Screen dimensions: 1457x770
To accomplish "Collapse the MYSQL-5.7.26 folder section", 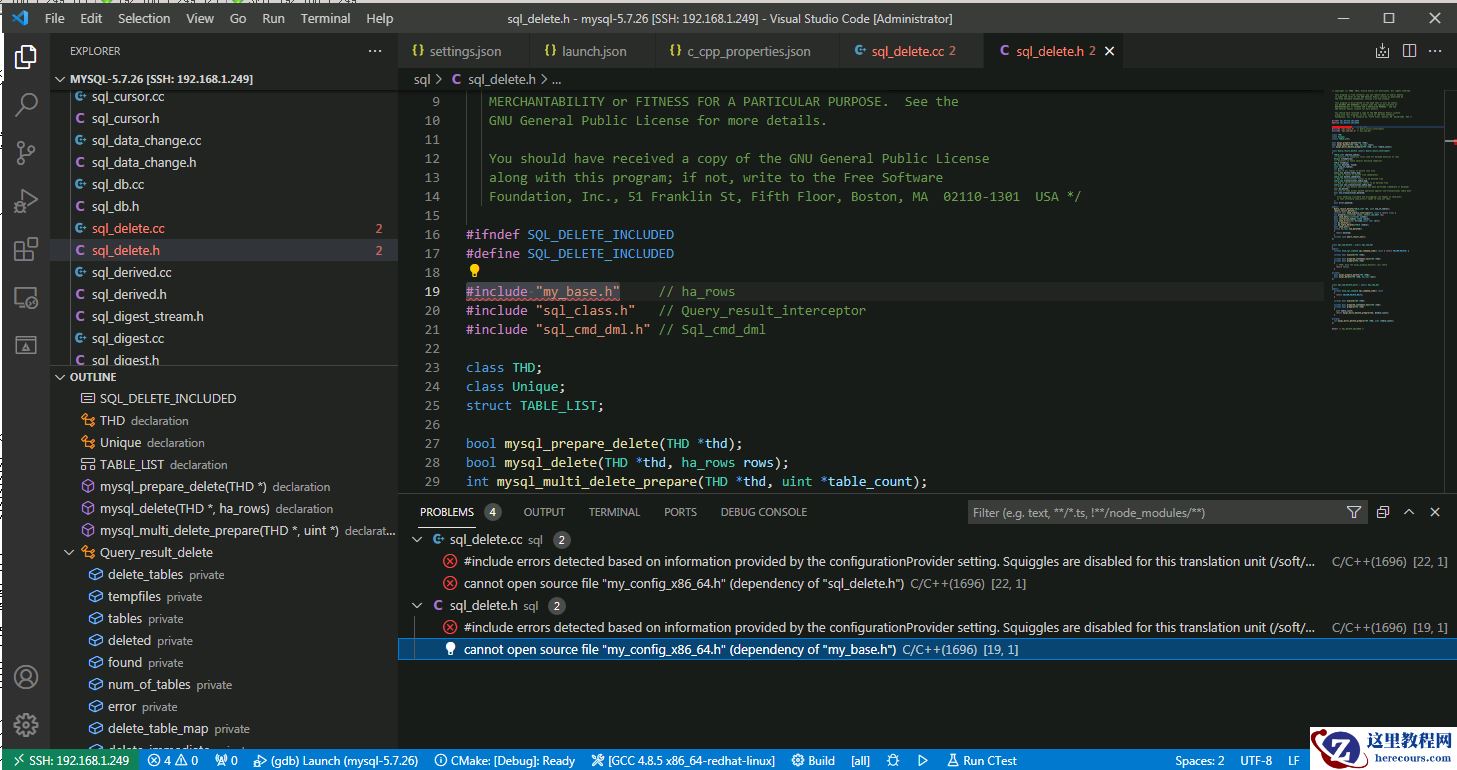I will coord(60,79).
